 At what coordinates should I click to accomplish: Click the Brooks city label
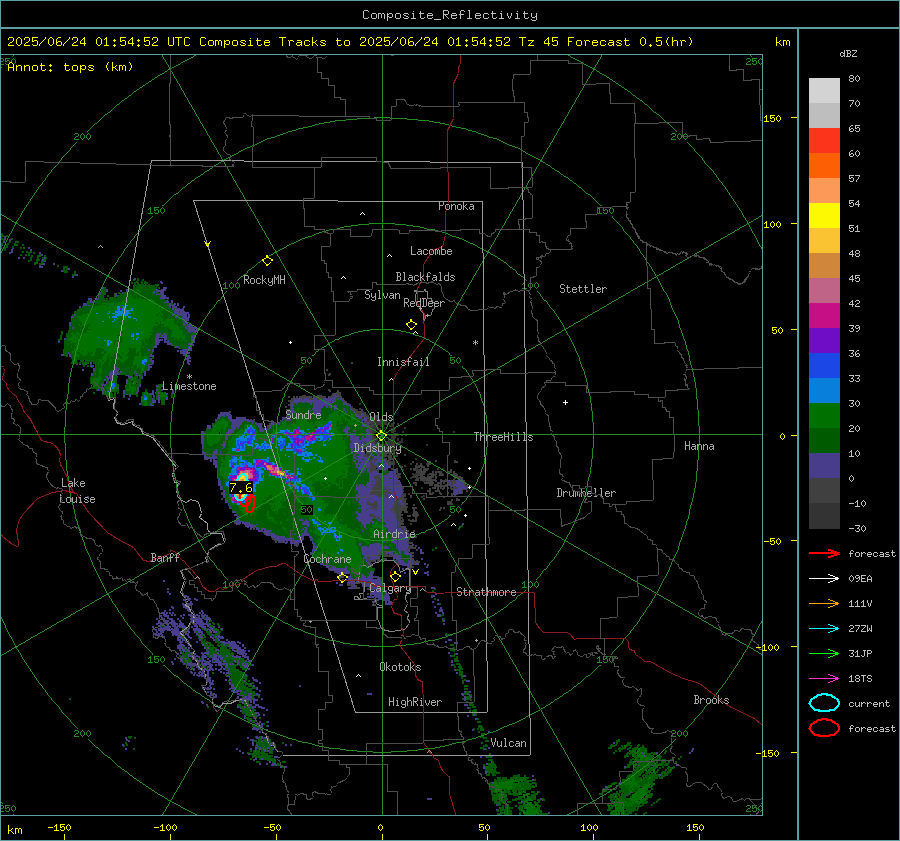(711, 700)
